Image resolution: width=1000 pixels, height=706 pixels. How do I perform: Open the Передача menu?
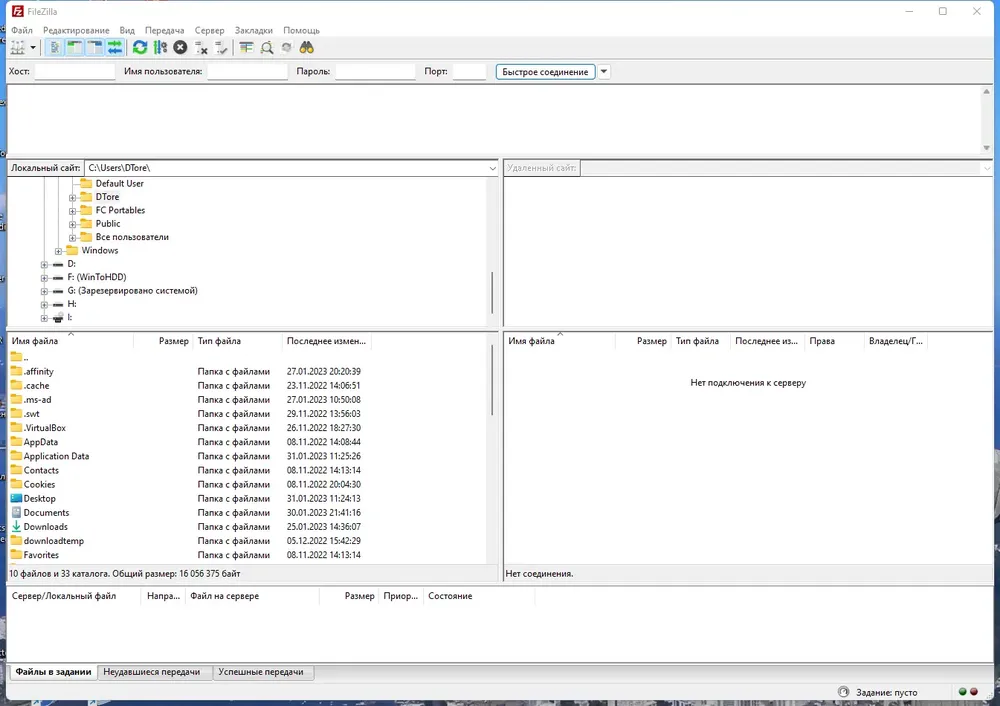165,30
